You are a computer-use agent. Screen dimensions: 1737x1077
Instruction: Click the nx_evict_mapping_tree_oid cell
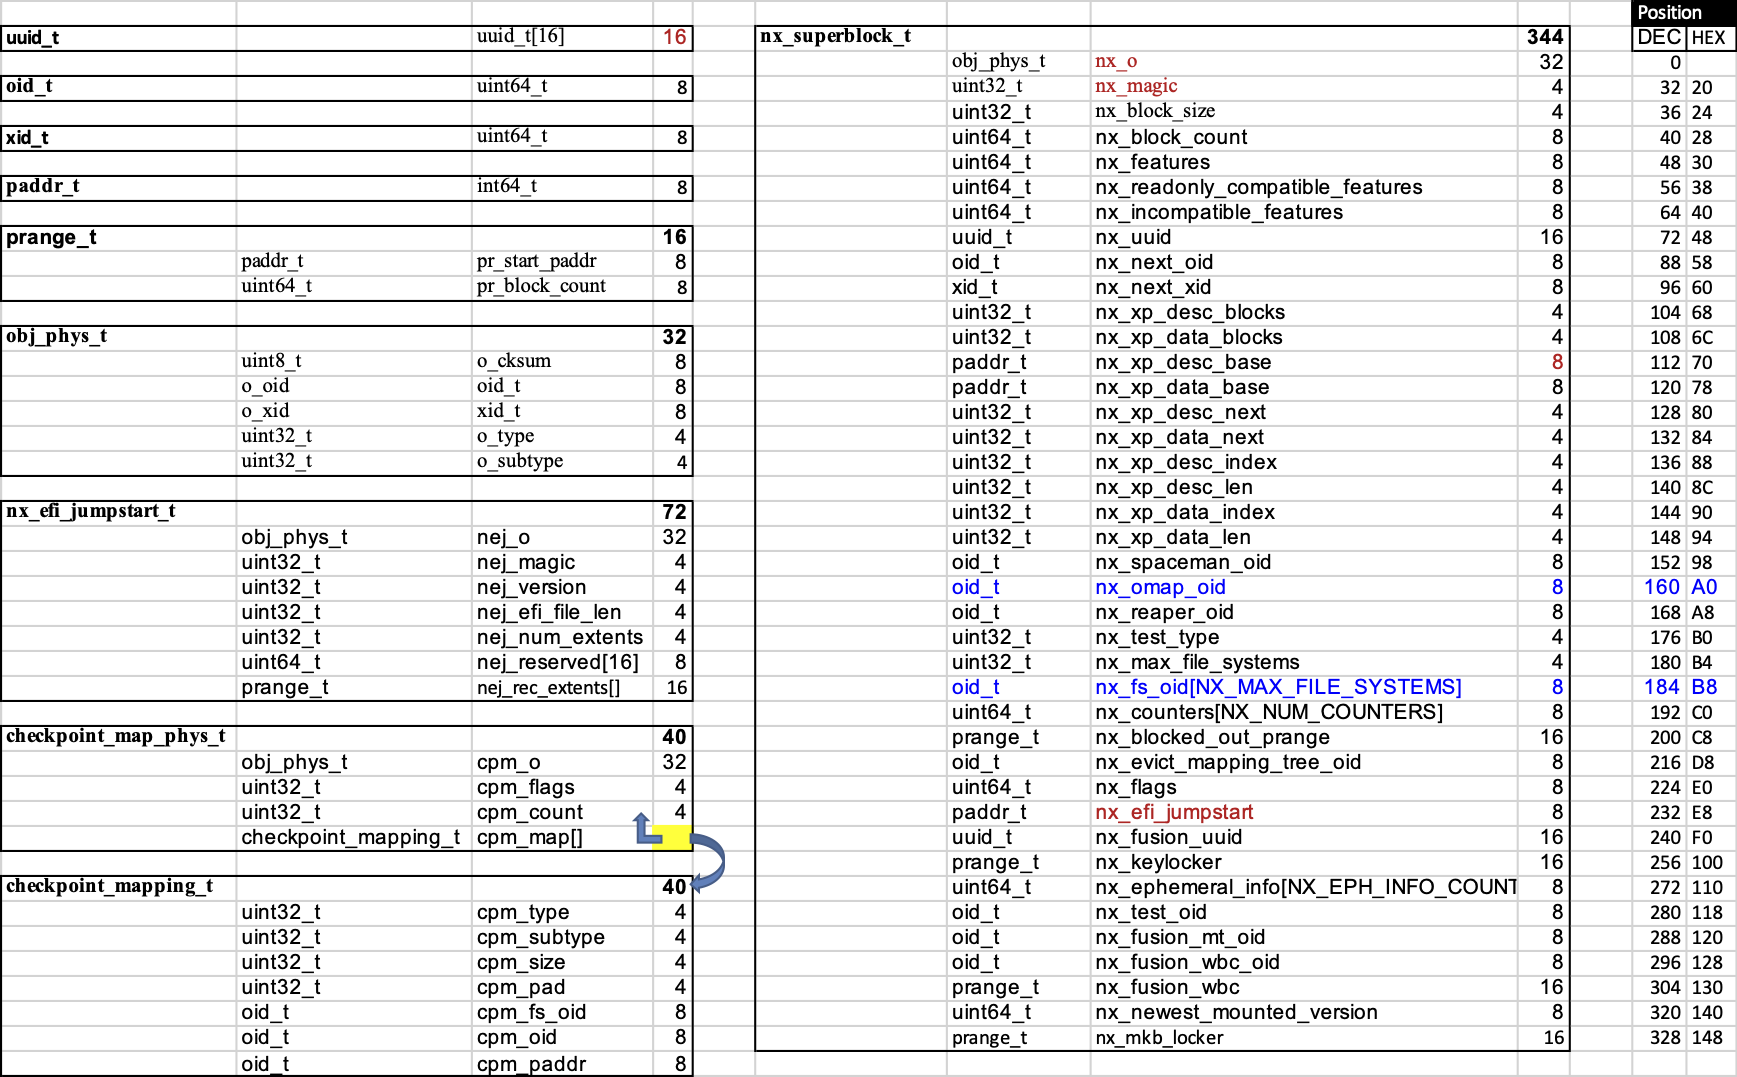coord(1304,762)
